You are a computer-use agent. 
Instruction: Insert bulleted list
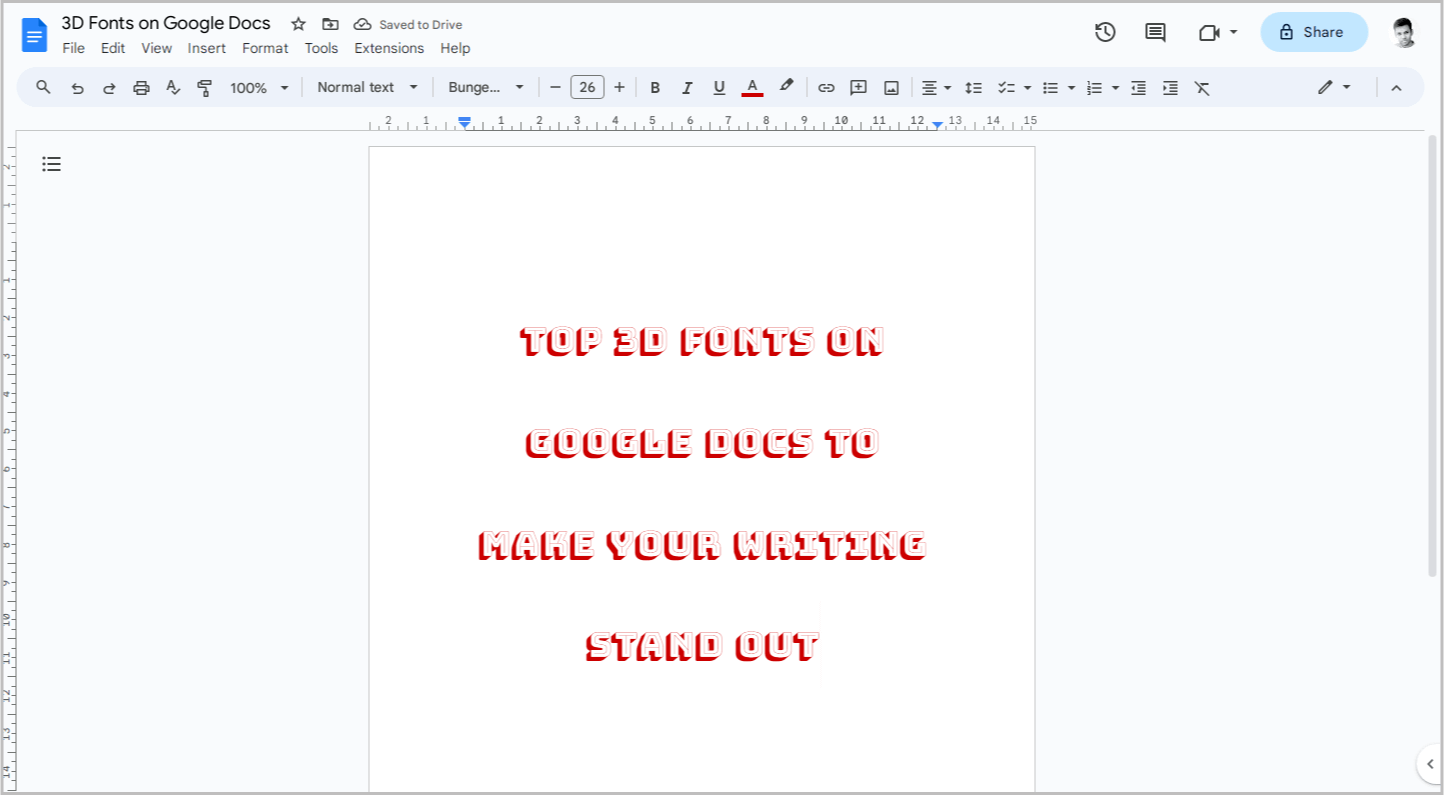coord(1051,88)
